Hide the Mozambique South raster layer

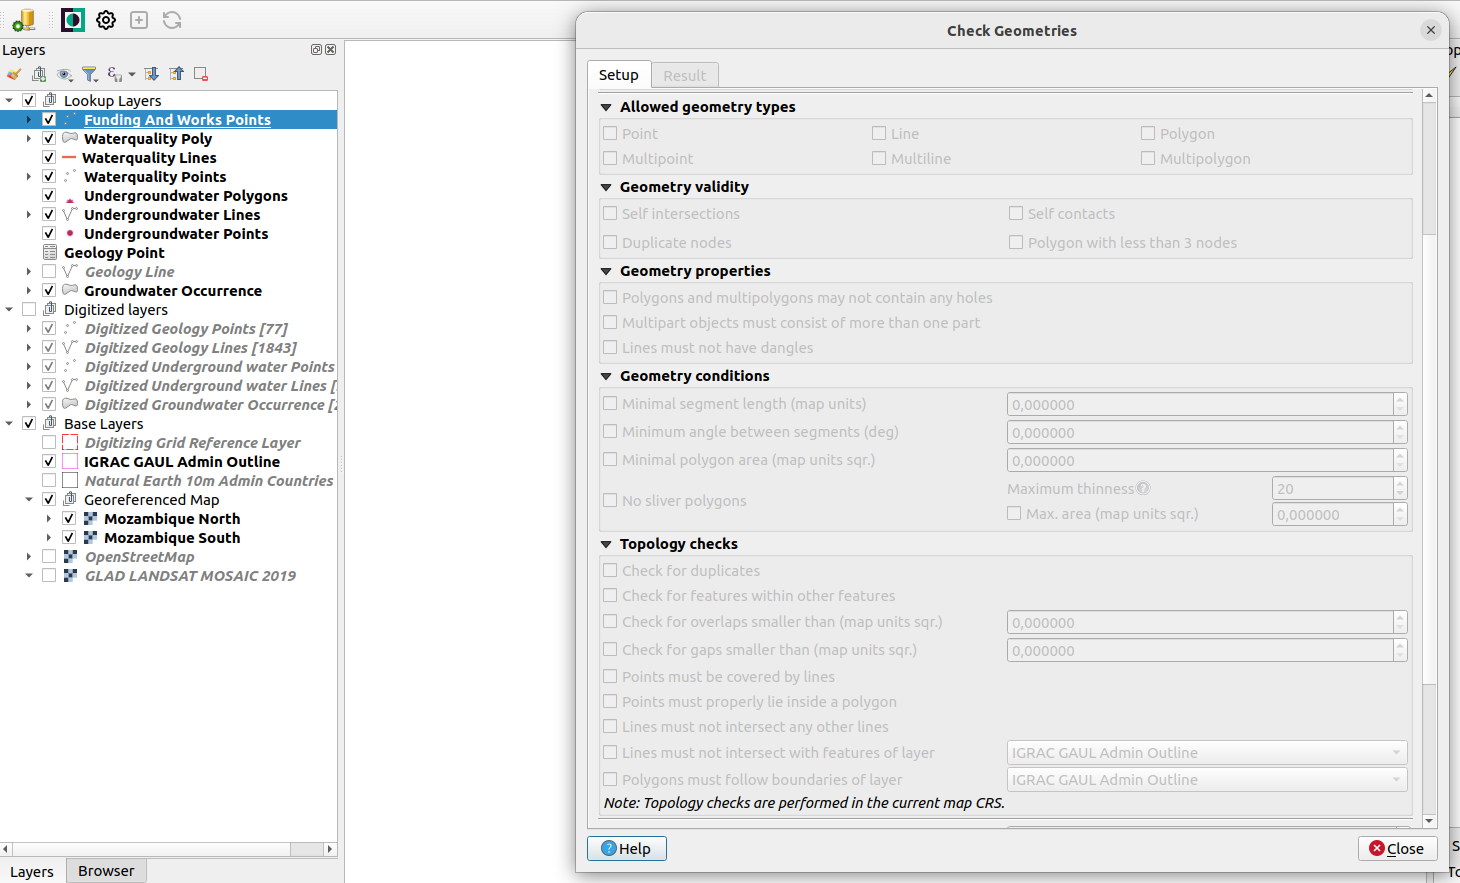tap(69, 538)
